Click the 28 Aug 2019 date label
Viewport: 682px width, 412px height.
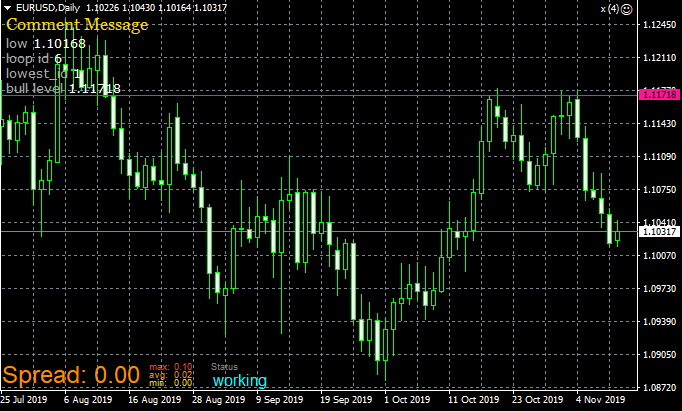click(219, 399)
